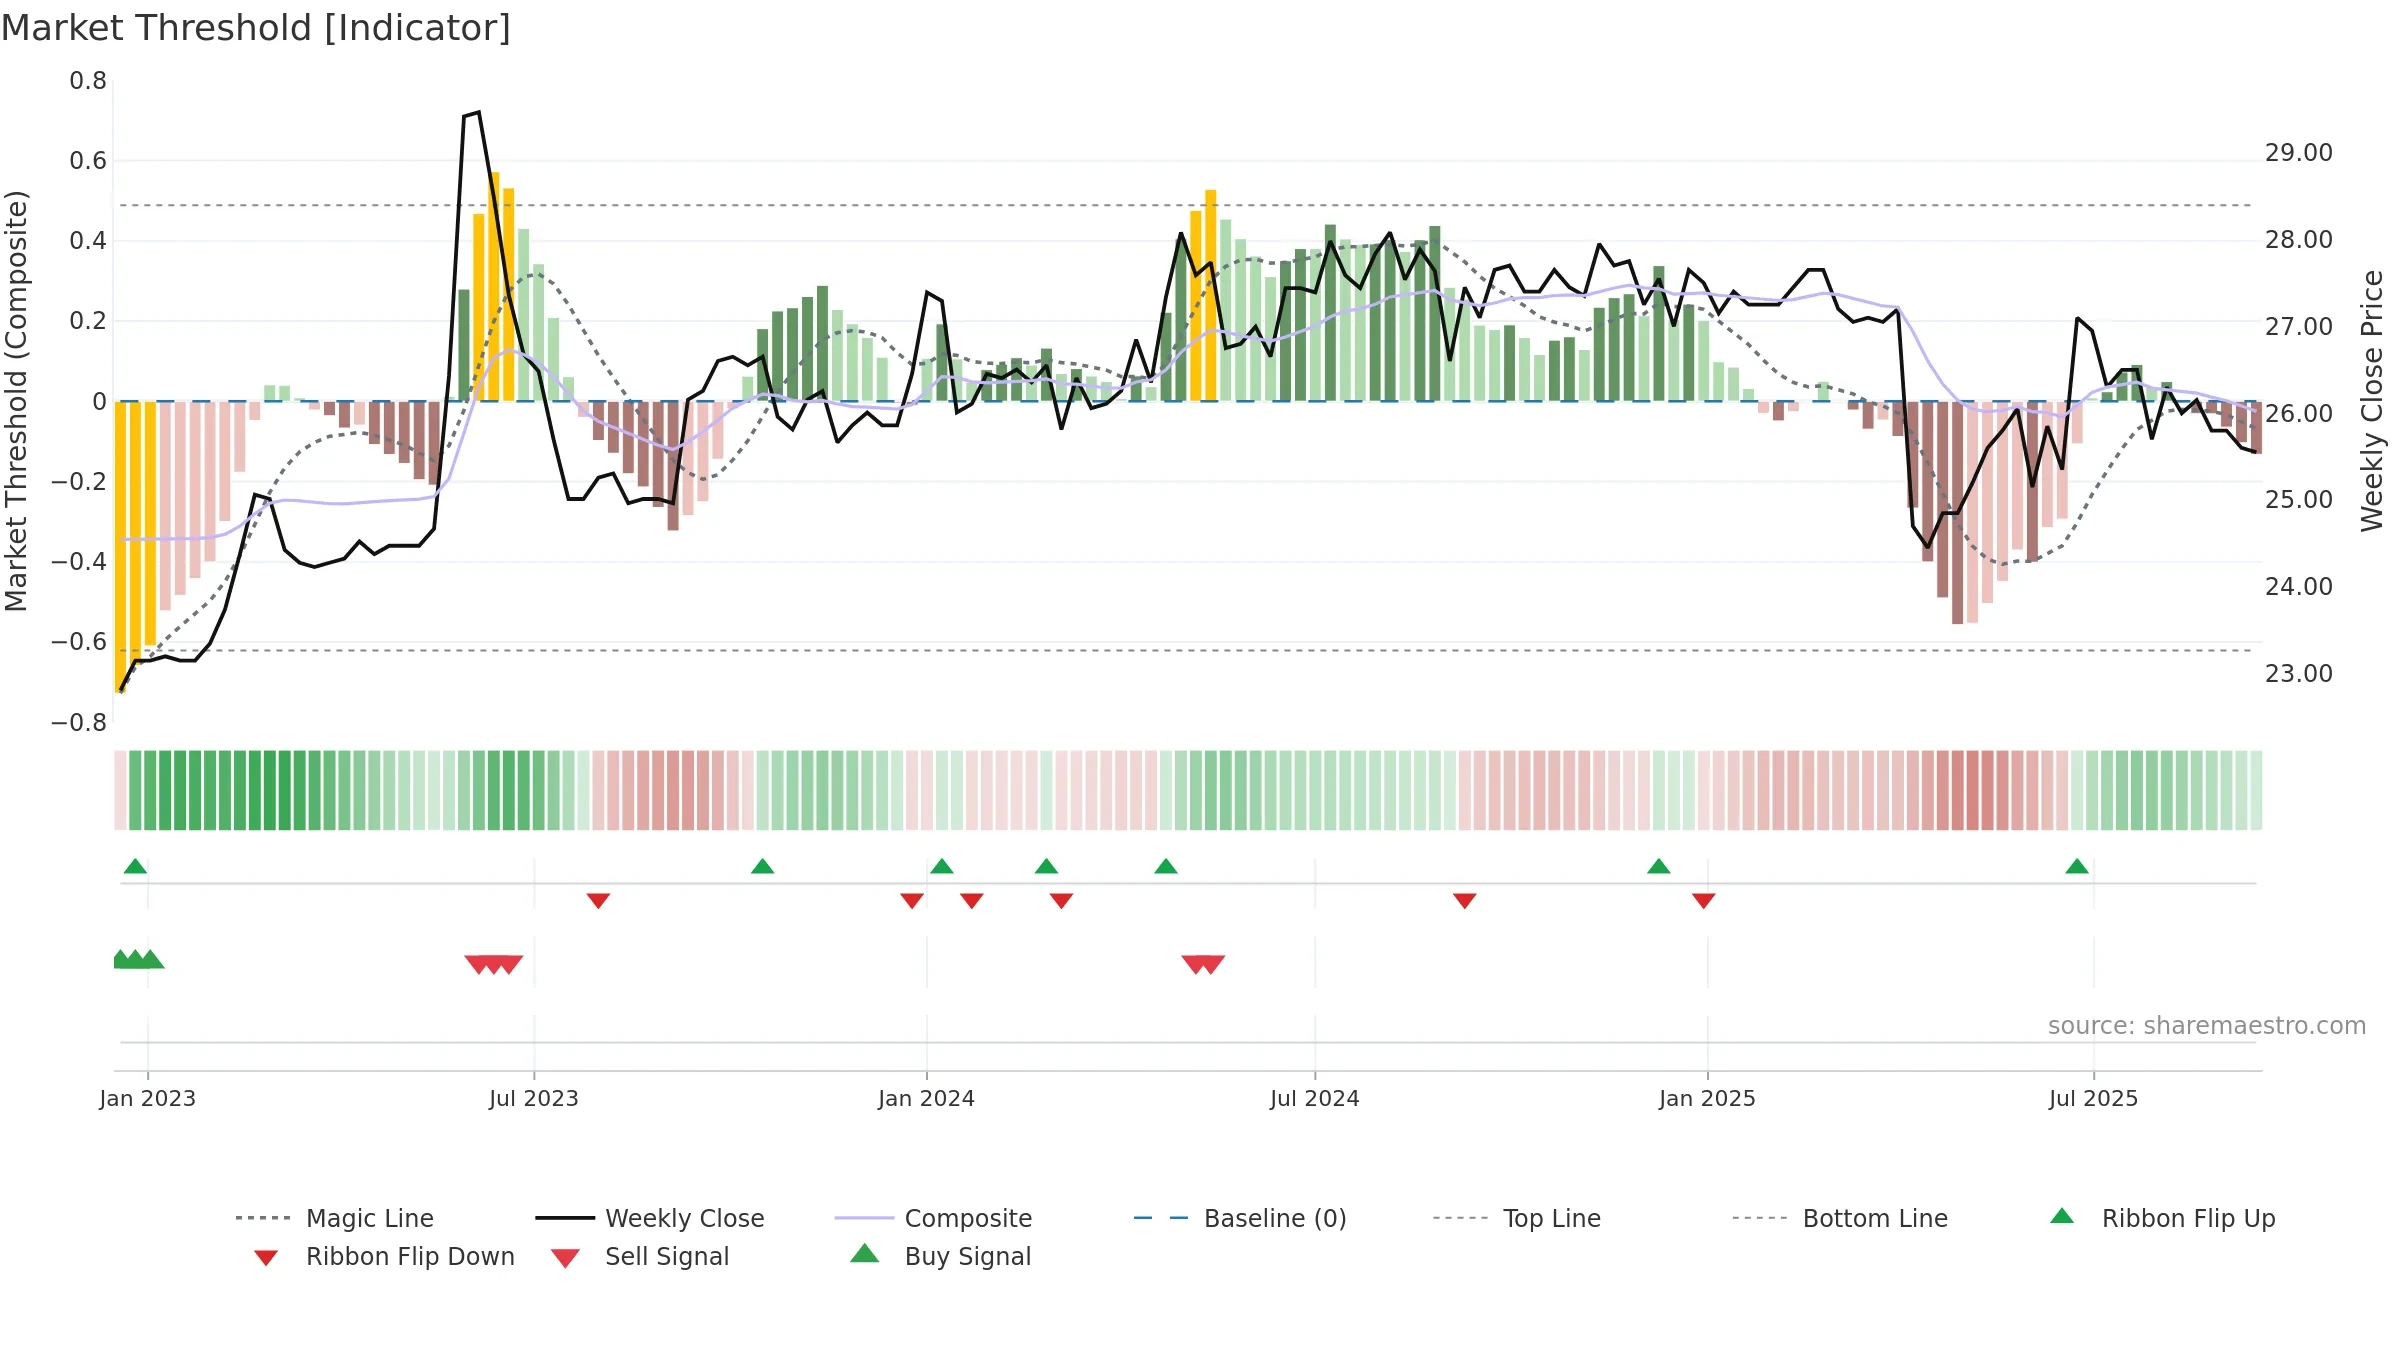Click the −0.8 left axis label
Viewport: 2400px width, 1350px height.
[x=79, y=723]
